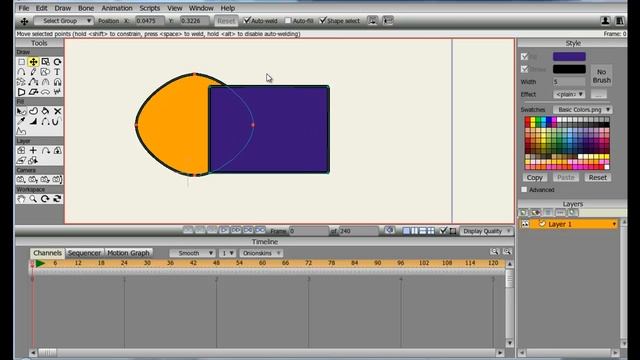The width and height of the screenshot is (640, 360).
Task: Select the Rotate Workspace tool
Action: coord(45,199)
